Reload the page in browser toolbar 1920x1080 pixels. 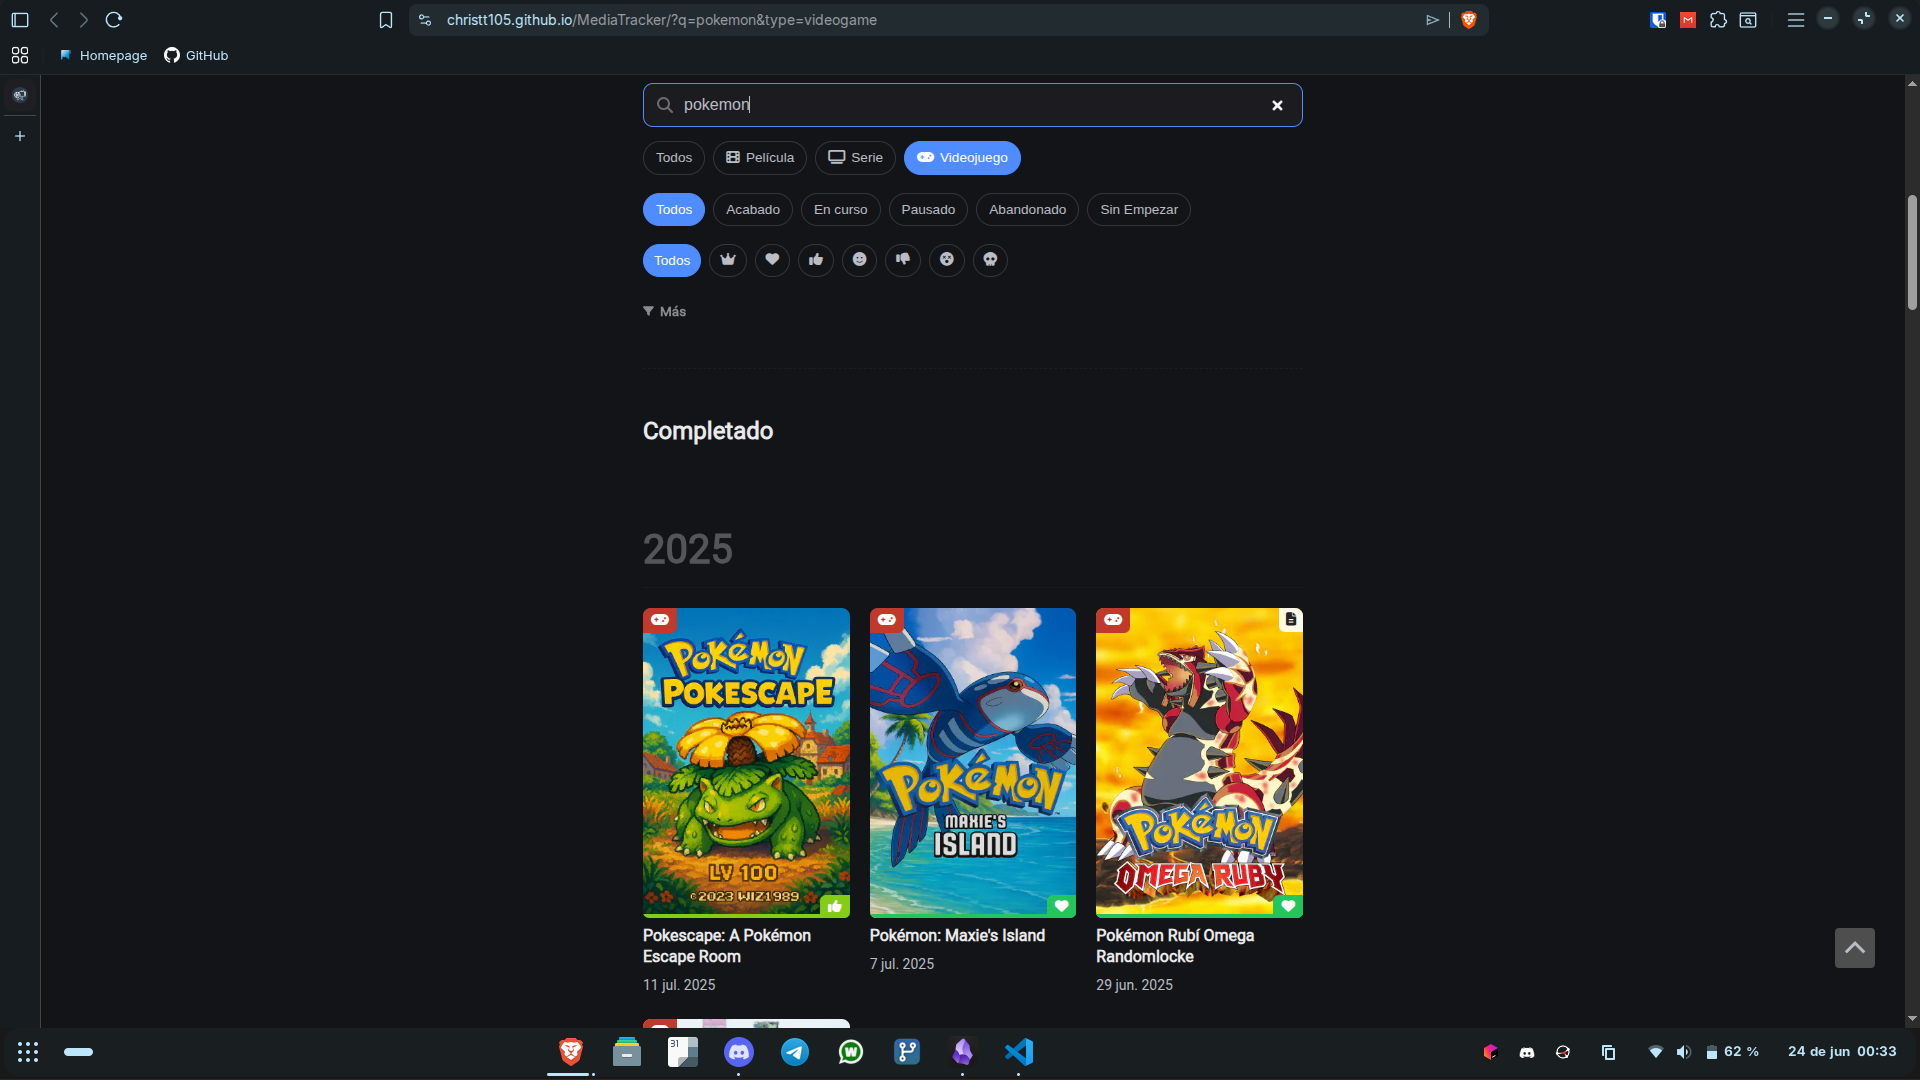tap(114, 20)
